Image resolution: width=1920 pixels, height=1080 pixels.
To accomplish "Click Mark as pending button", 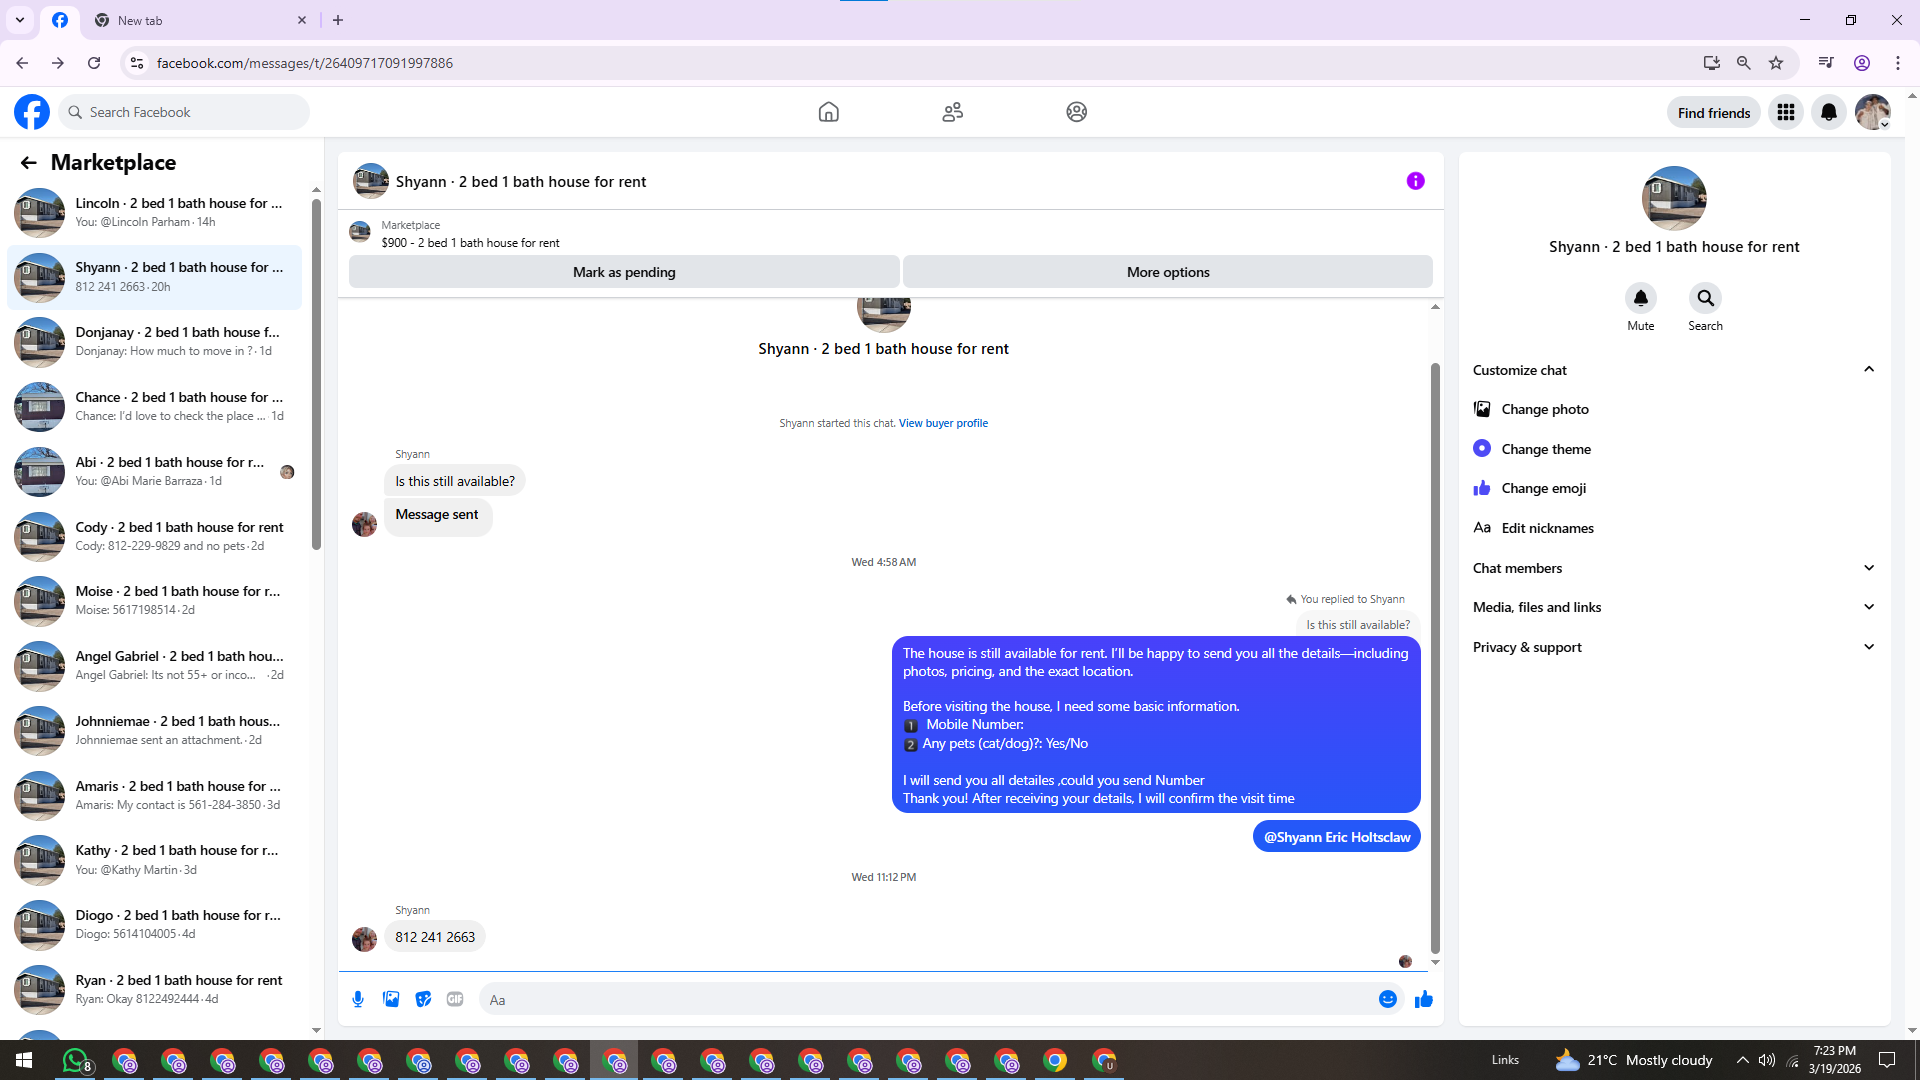I will [x=624, y=272].
